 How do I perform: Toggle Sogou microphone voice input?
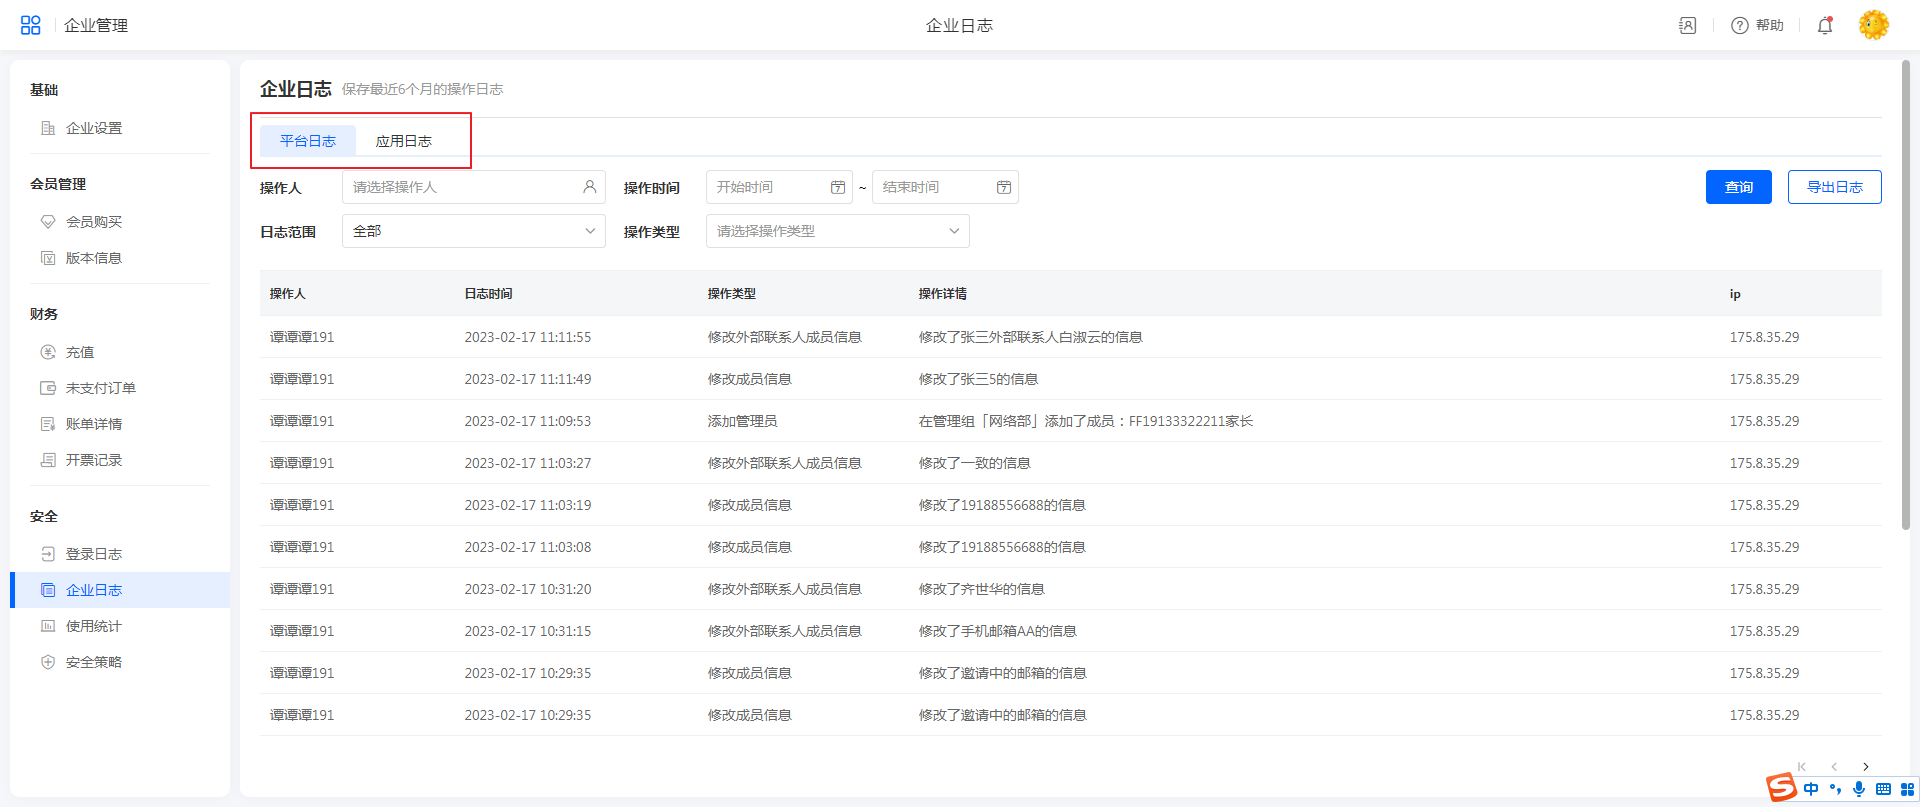coord(1858,789)
